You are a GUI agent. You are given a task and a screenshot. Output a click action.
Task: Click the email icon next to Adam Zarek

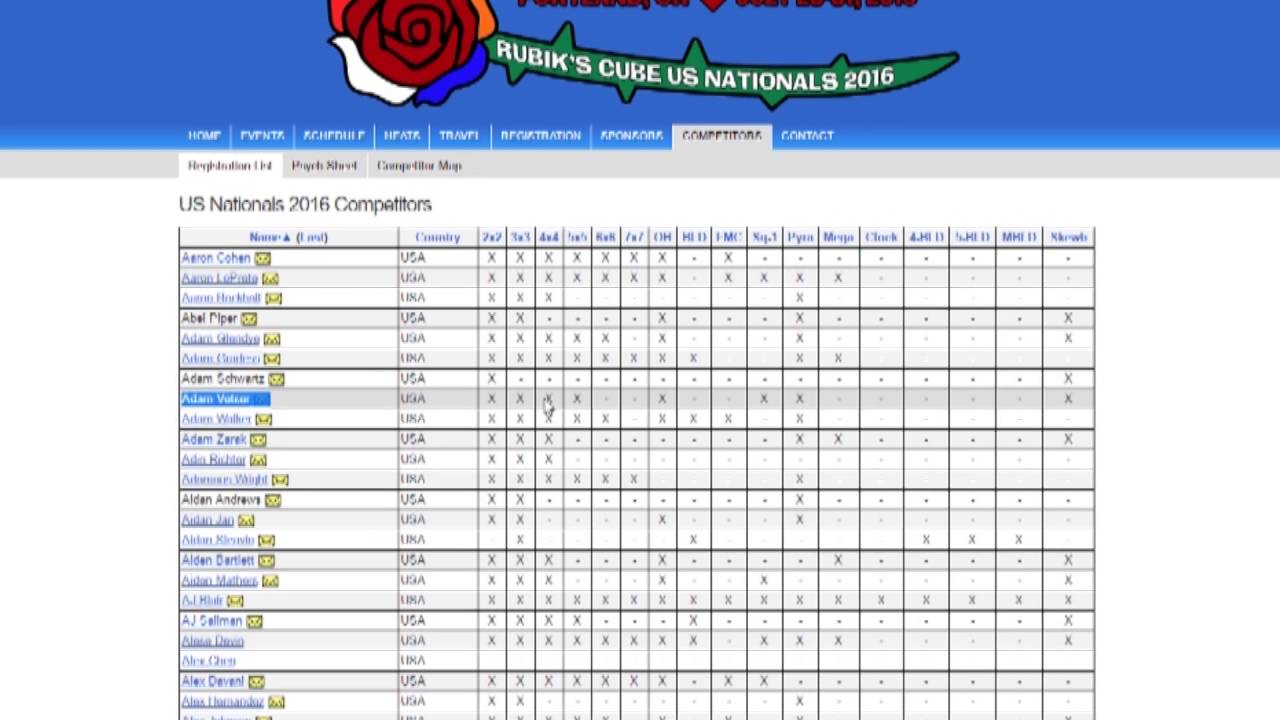[x=258, y=439]
